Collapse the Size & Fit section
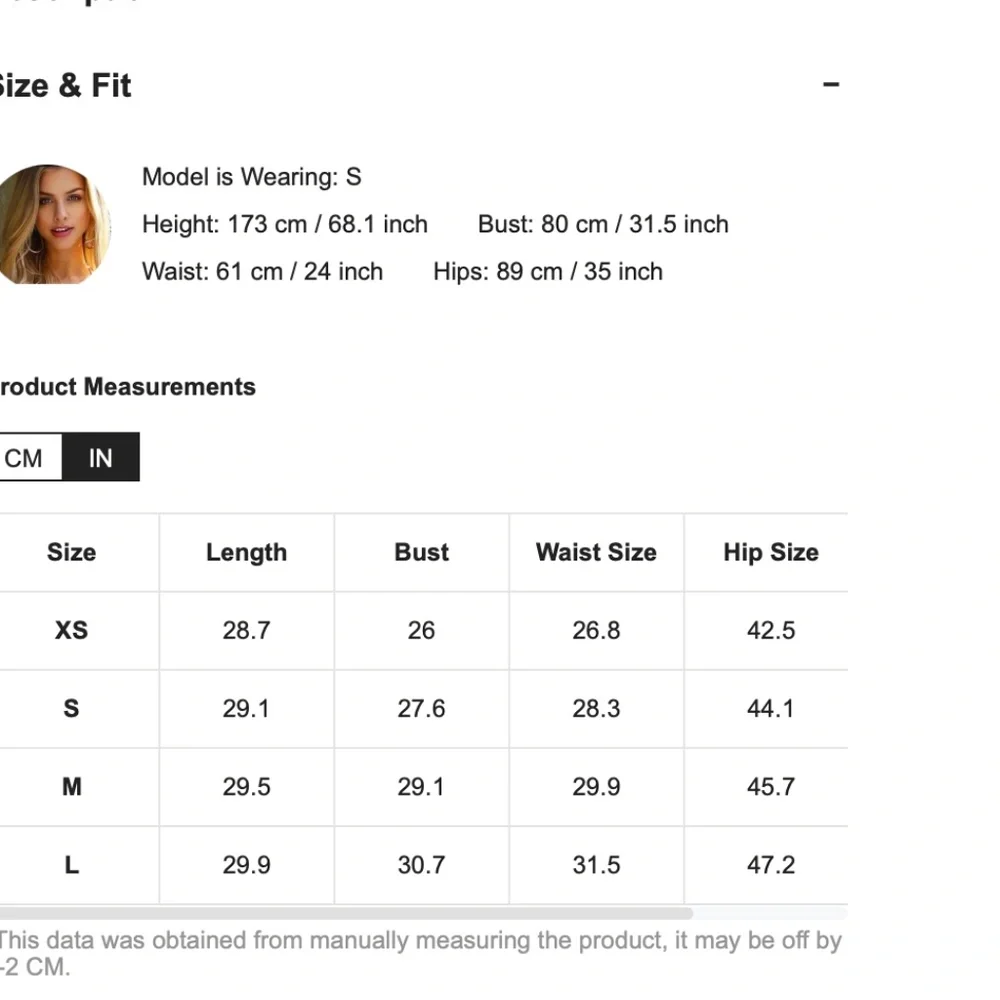Image resolution: width=1000 pixels, height=1000 pixels. (830, 85)
